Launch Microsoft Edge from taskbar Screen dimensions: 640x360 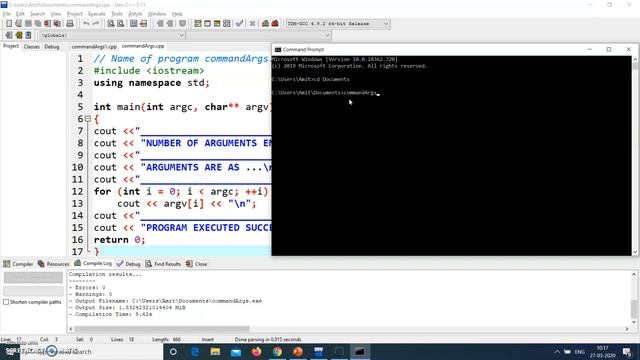[195, 352]
